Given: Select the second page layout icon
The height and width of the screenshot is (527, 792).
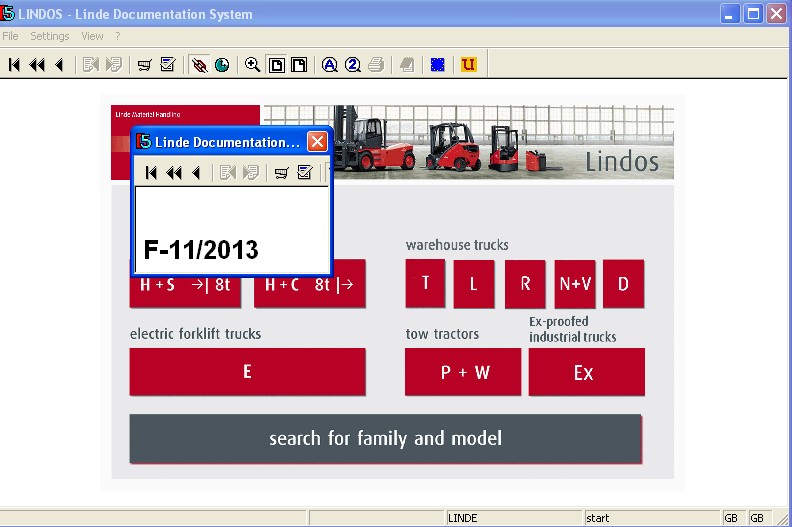Looking at the screenshot, I should (x=299, y=65).
